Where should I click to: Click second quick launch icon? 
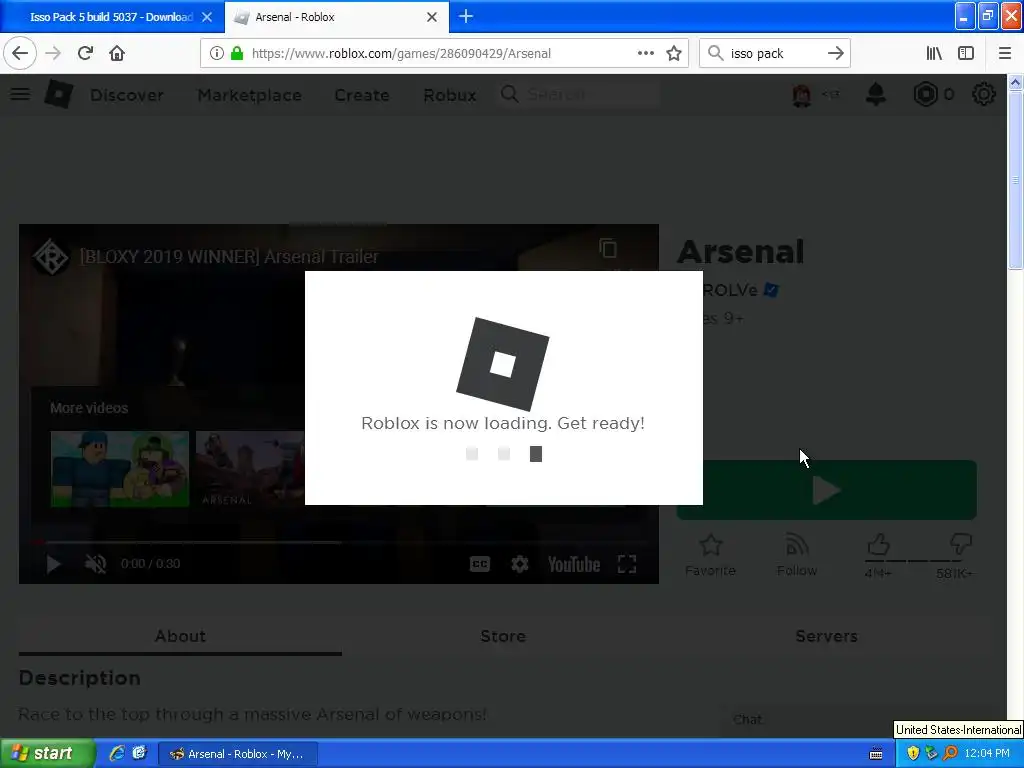139,753
